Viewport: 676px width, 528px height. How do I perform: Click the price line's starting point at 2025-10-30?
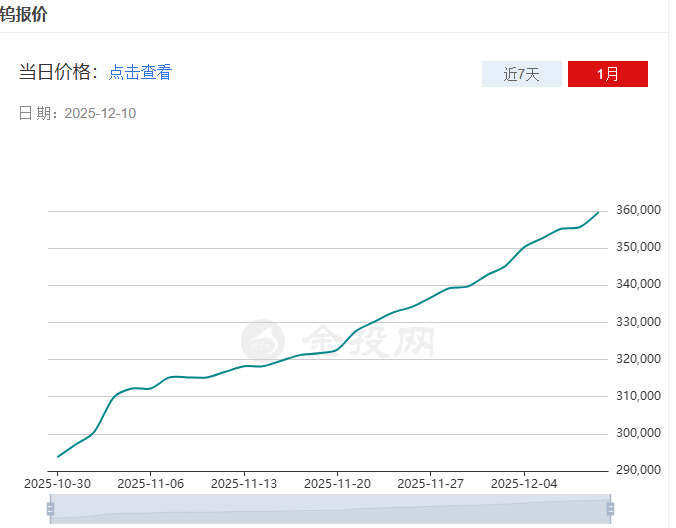coord(58,457)
